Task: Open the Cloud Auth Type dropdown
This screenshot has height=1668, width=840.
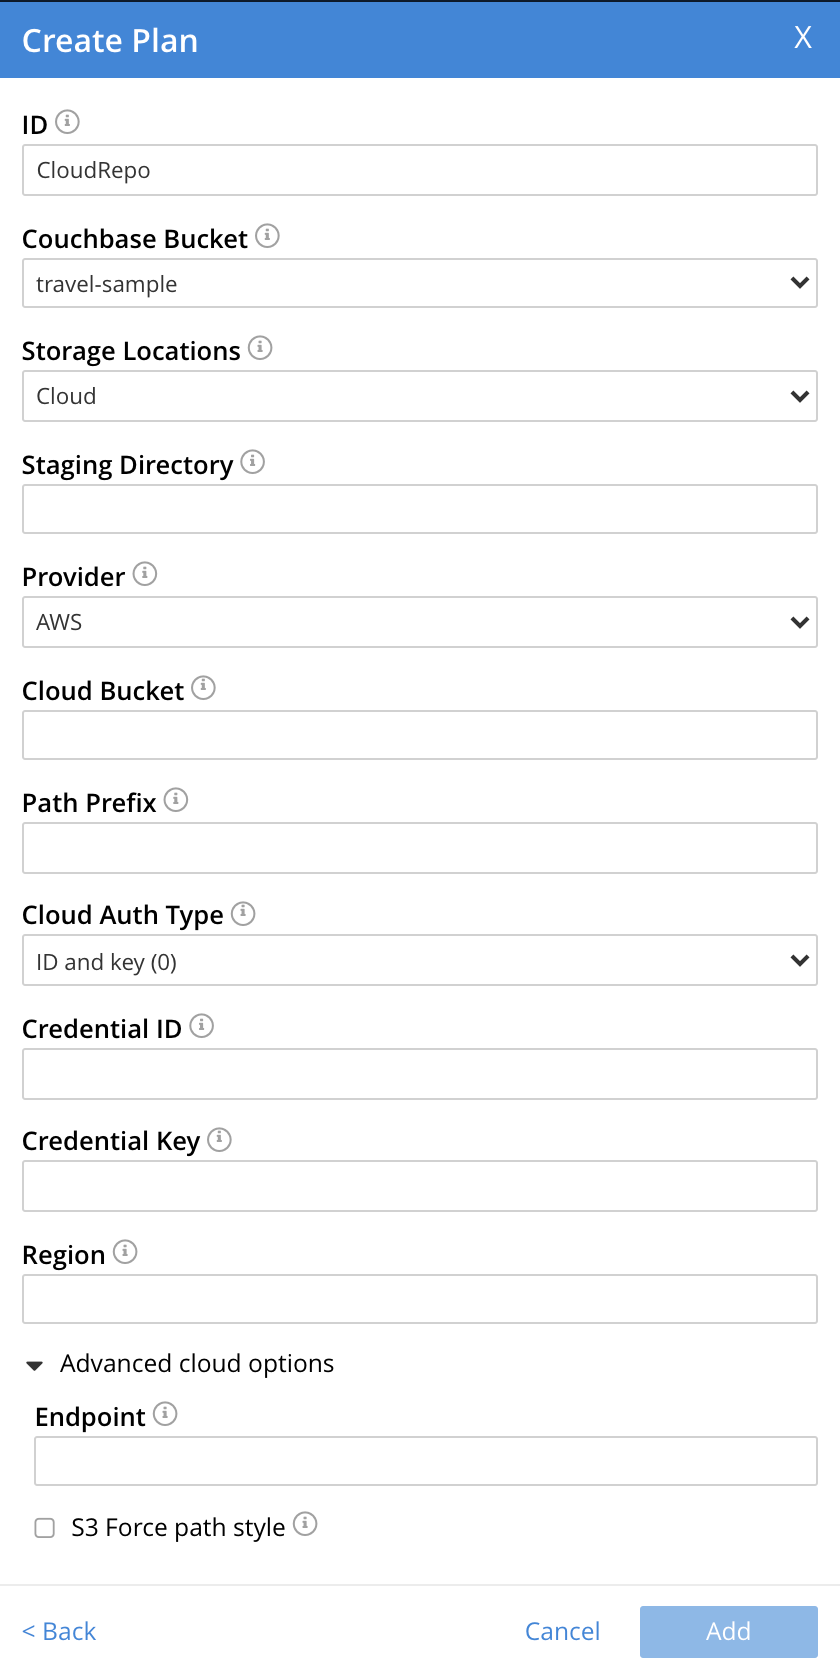Action: (x=420, y=961)
